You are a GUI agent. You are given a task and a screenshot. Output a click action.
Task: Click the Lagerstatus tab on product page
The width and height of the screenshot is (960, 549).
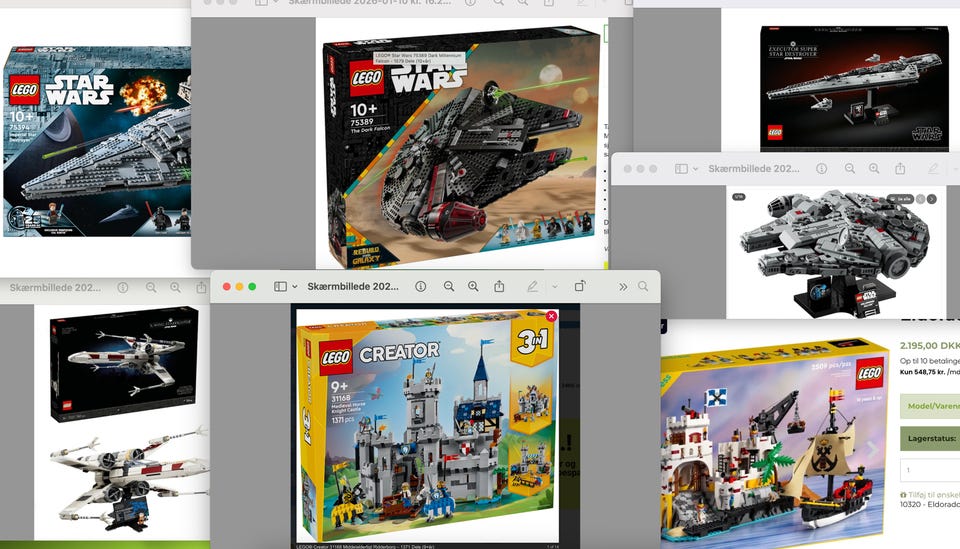tap(932, 438)
